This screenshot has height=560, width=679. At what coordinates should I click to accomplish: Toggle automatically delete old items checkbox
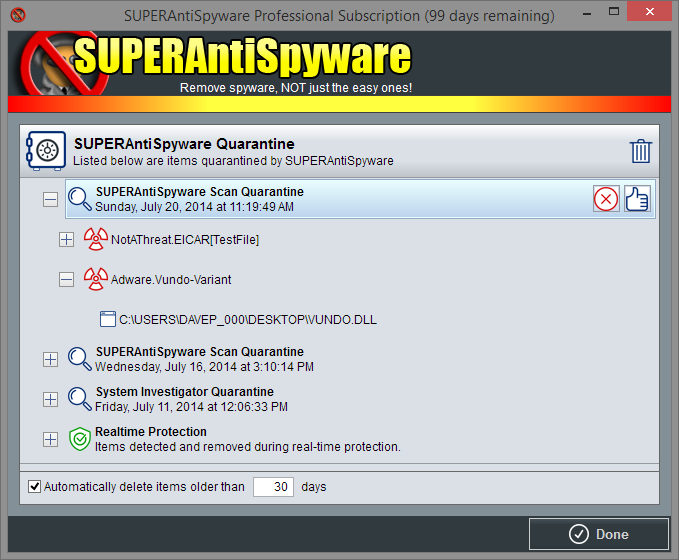click(x=35, y=487)
